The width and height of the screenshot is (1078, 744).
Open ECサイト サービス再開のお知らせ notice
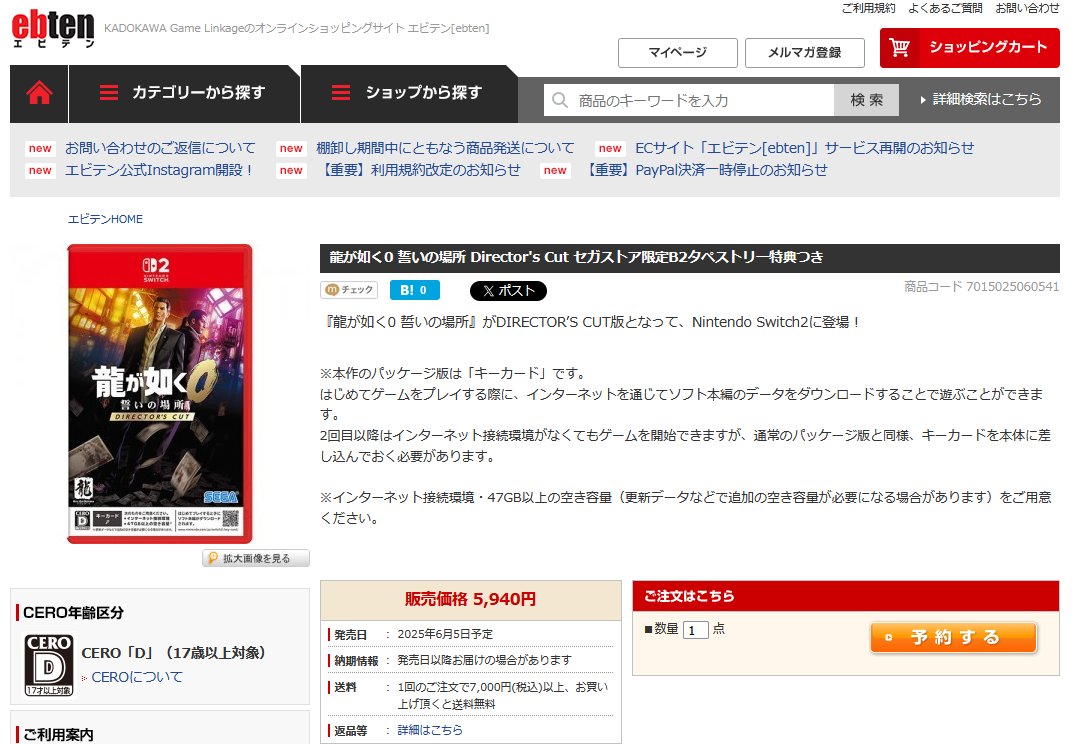tap(804, 148)
